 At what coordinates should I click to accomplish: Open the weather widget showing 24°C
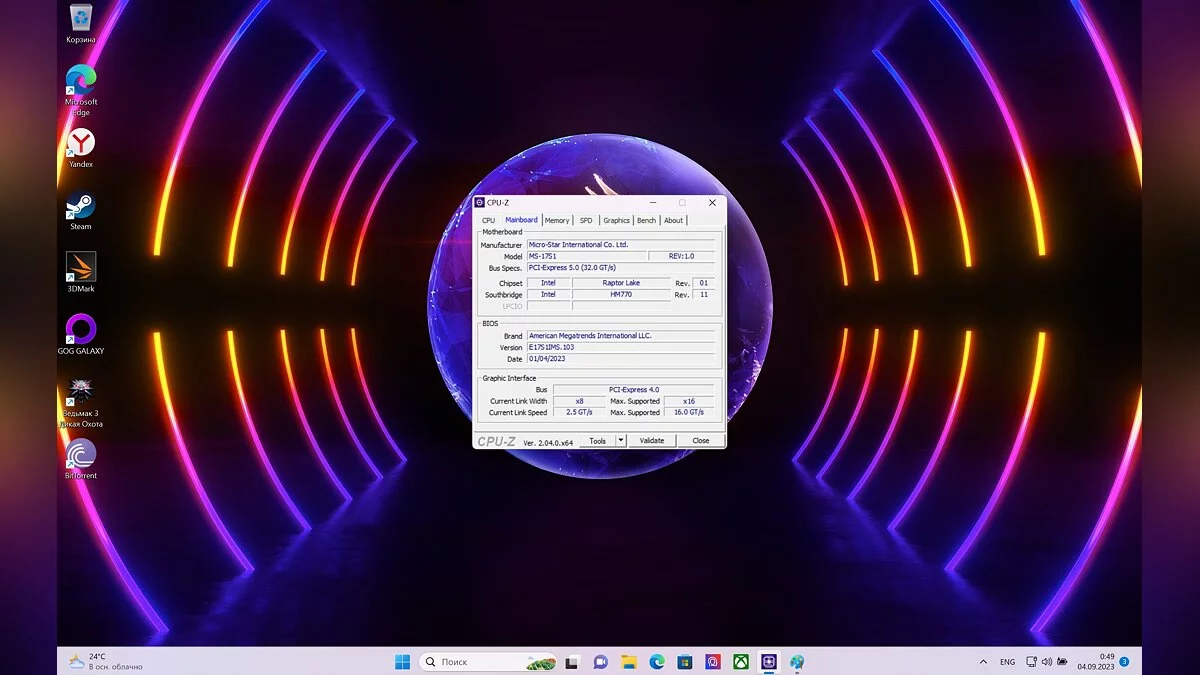coord(105,662)
